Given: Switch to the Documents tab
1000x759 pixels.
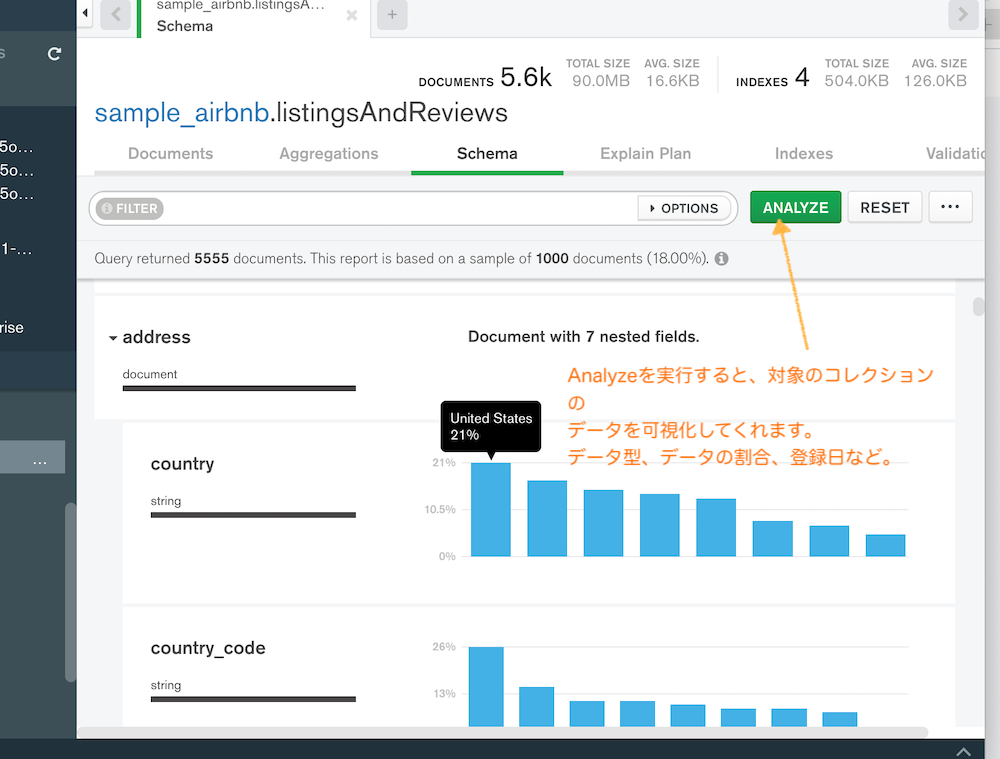Looking at the screenshot, I should click(x=170, y=154).
